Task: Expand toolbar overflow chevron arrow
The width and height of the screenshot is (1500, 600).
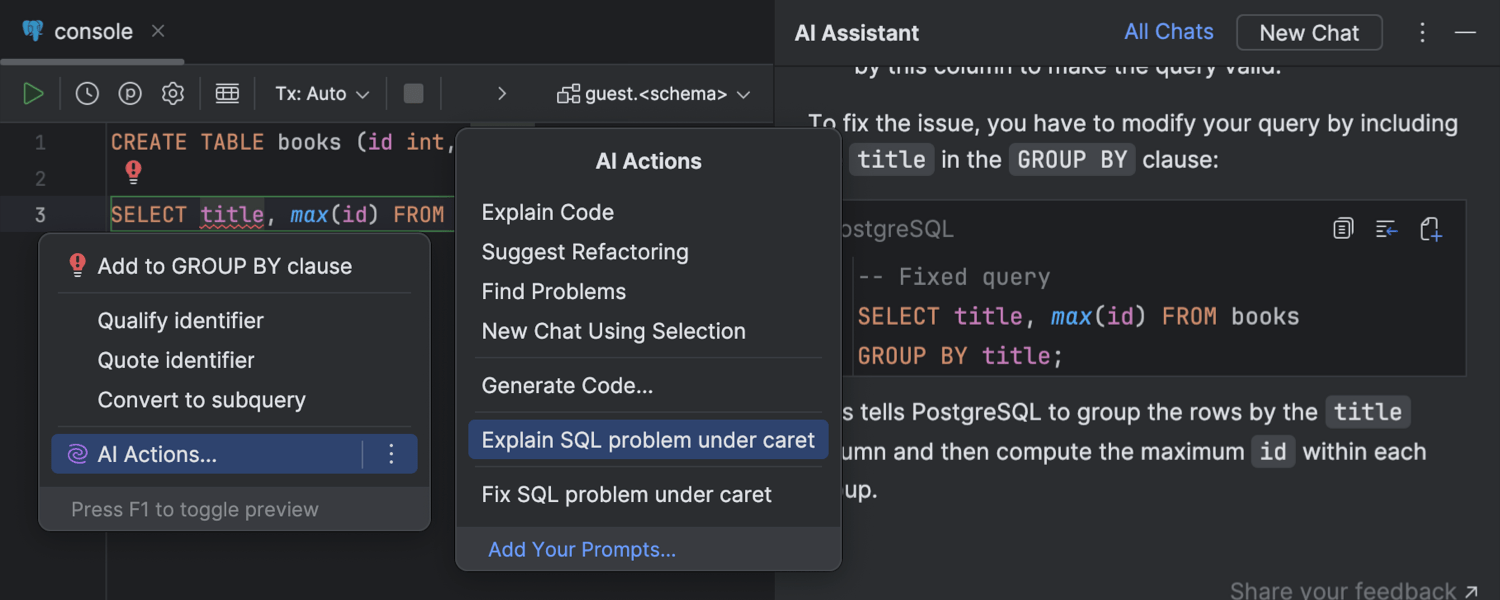Action: point(502,94)
